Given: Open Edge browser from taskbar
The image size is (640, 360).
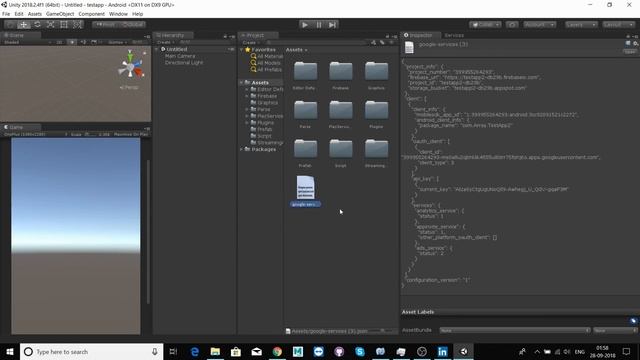Looking at the screenshot, I should (195, 351).
